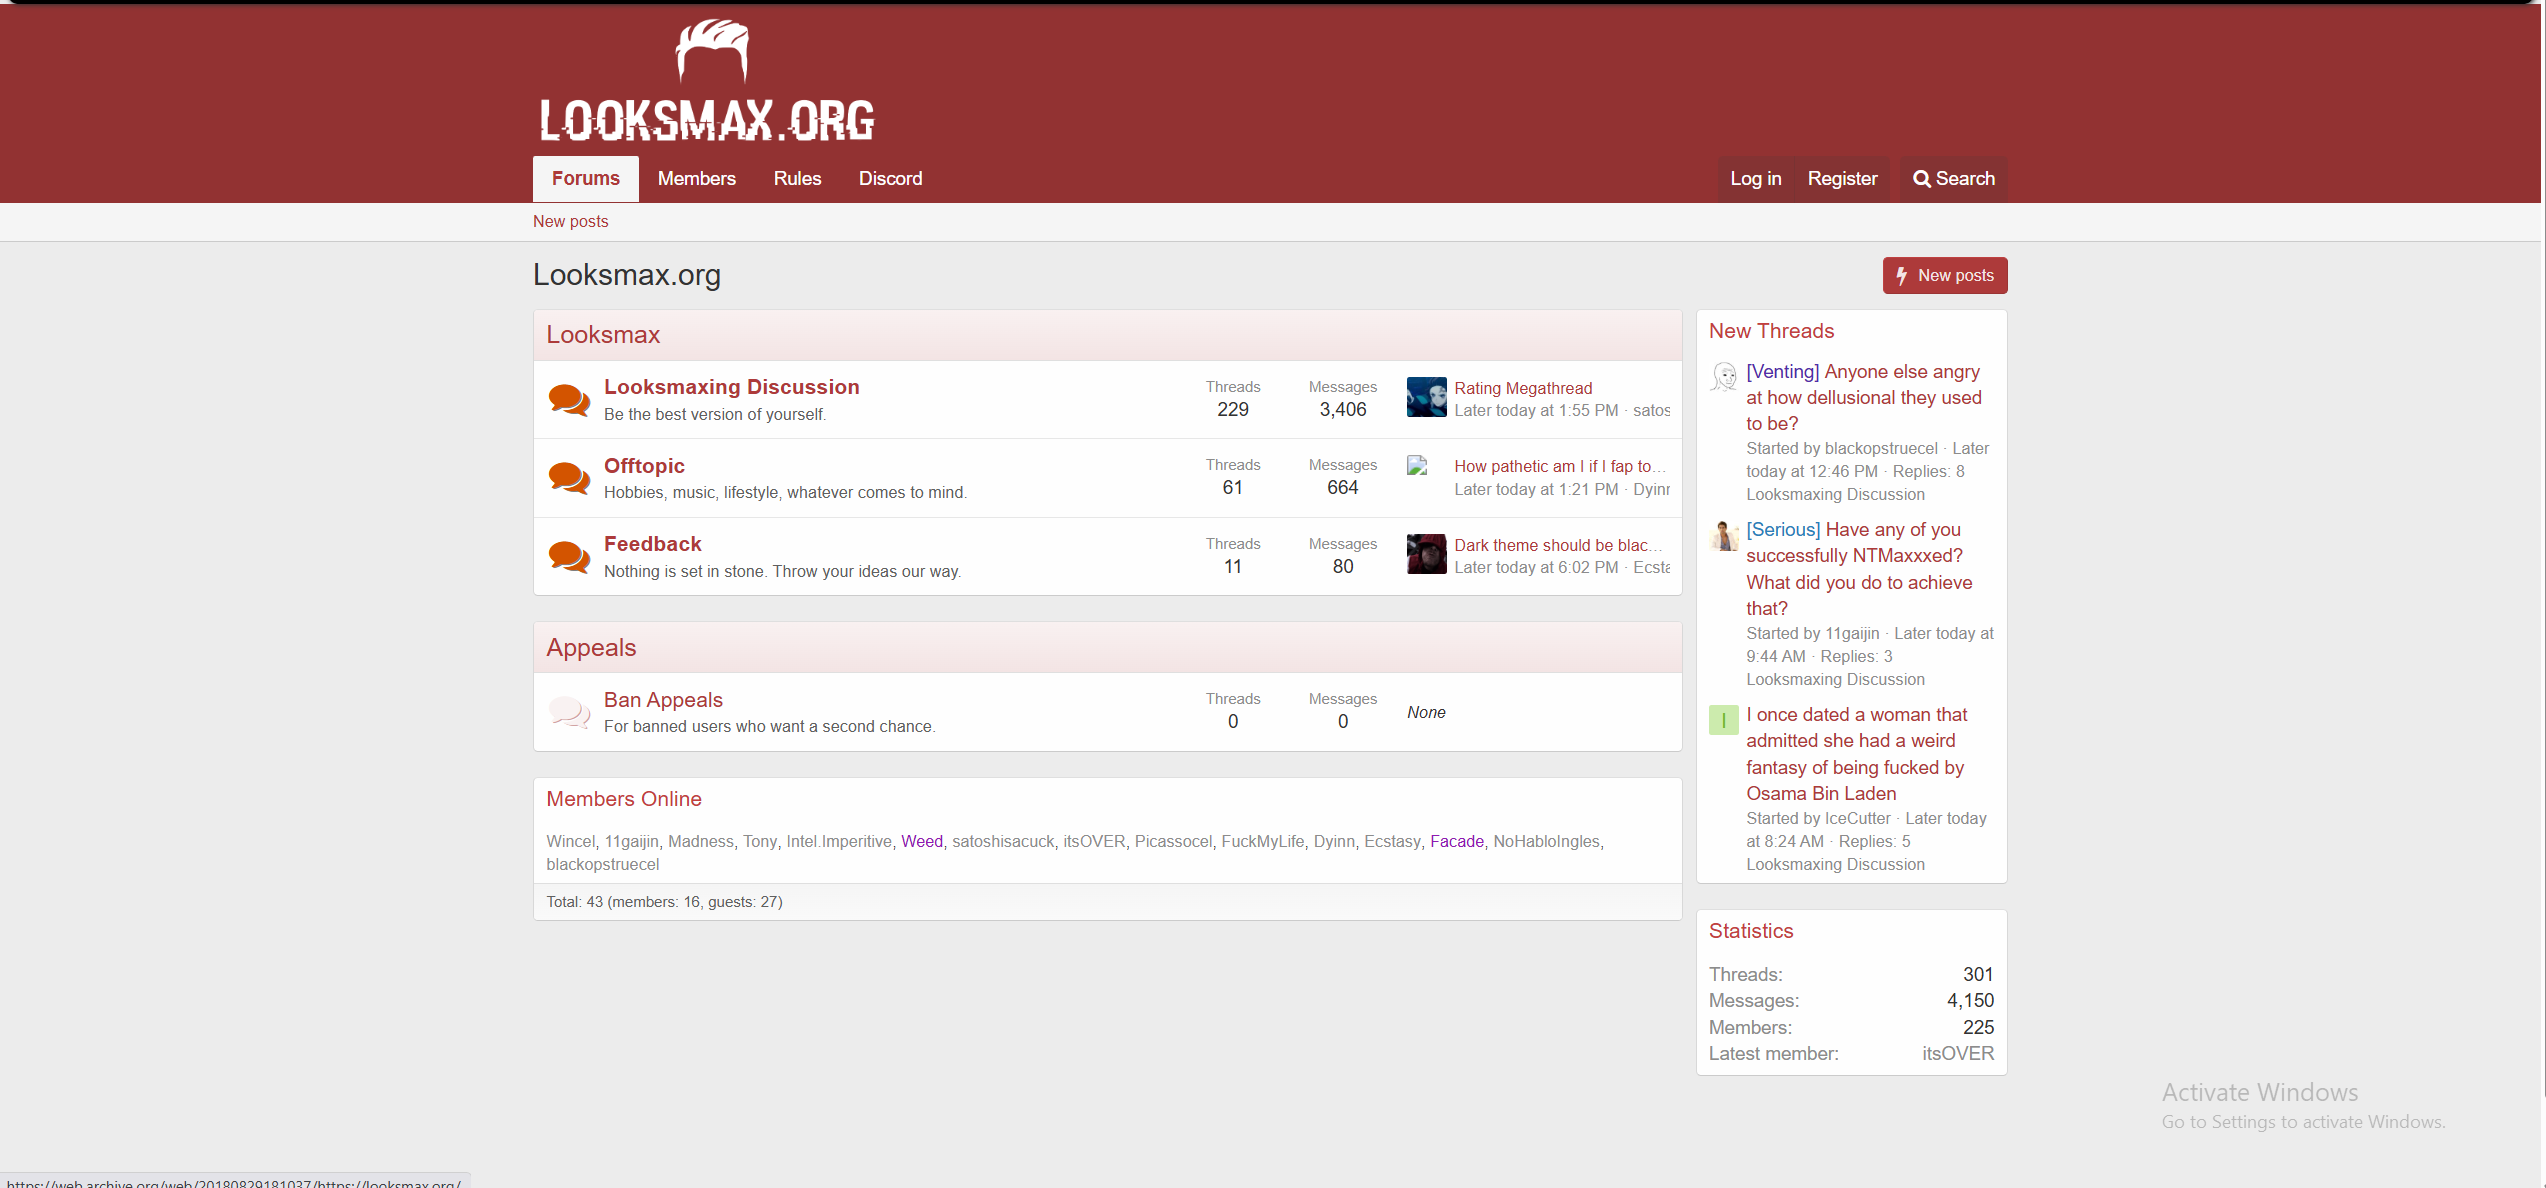Open the Rules navigation tab
The width and height of the screenshot is (2546, 1188).
[797, 179]
